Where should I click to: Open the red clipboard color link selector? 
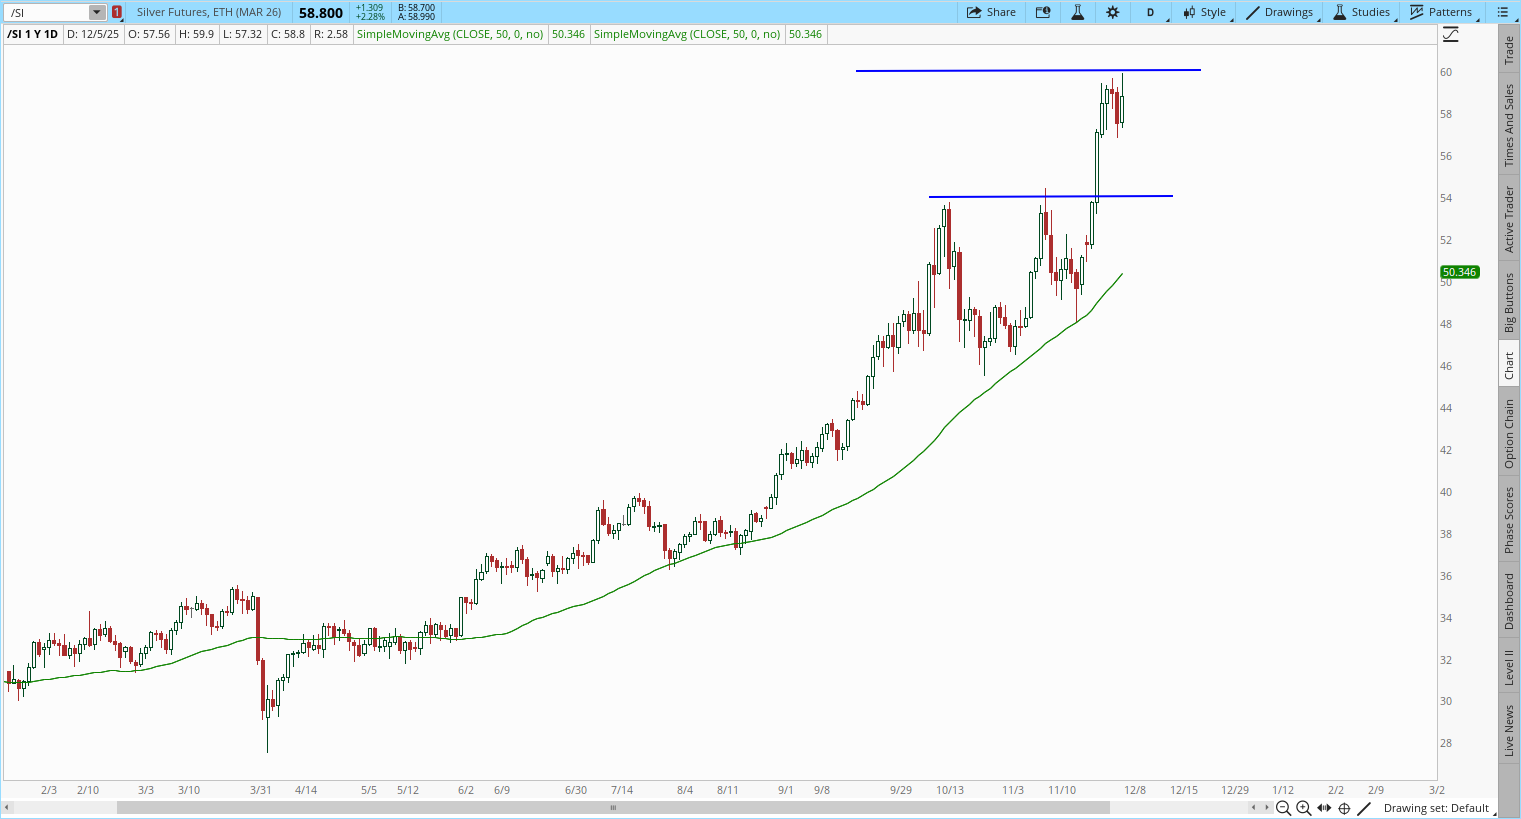[117, 12]
